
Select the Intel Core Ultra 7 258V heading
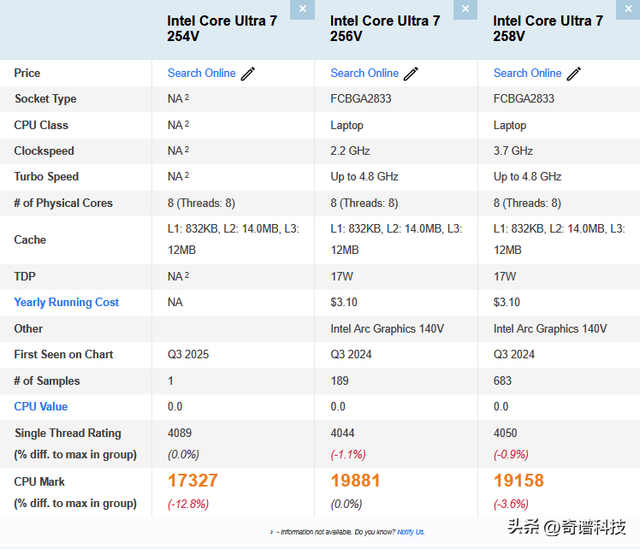pos(548,29)
